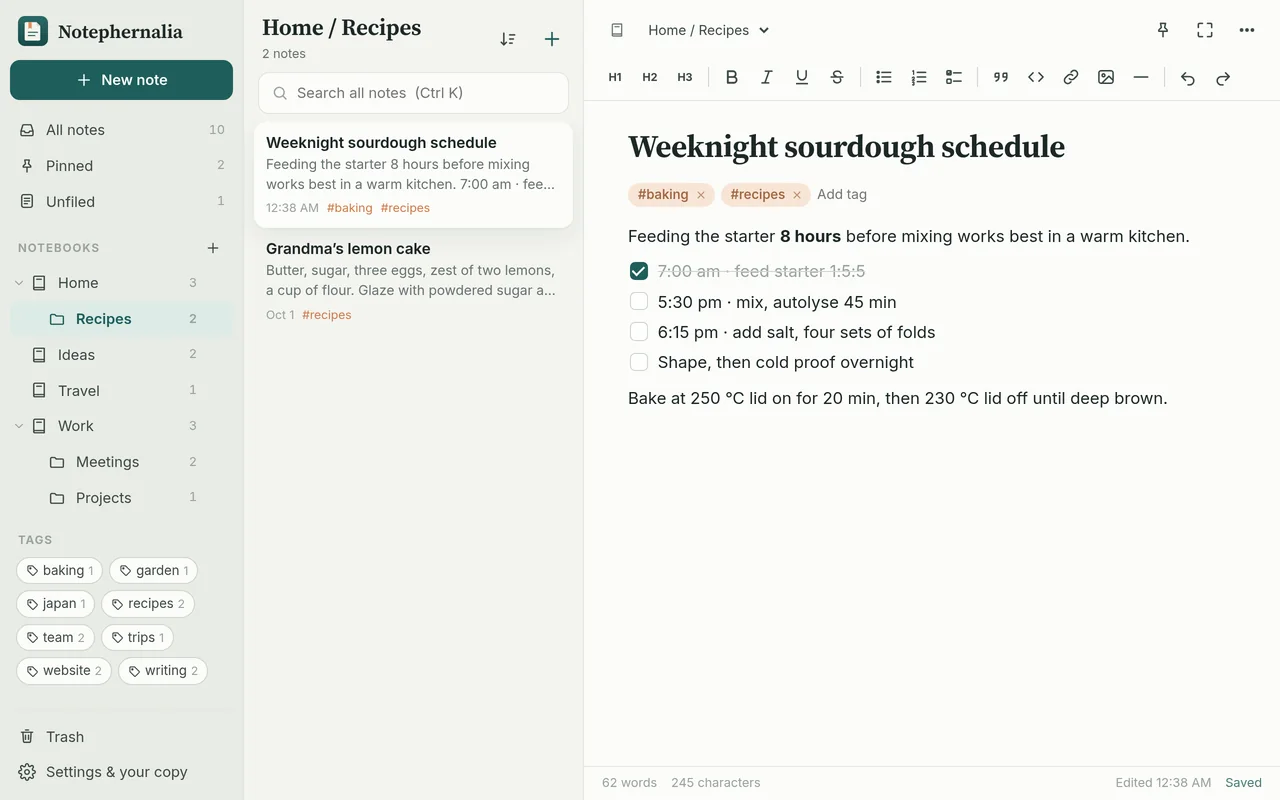Check the 6:15 pm add salt item

pos(639,331)
